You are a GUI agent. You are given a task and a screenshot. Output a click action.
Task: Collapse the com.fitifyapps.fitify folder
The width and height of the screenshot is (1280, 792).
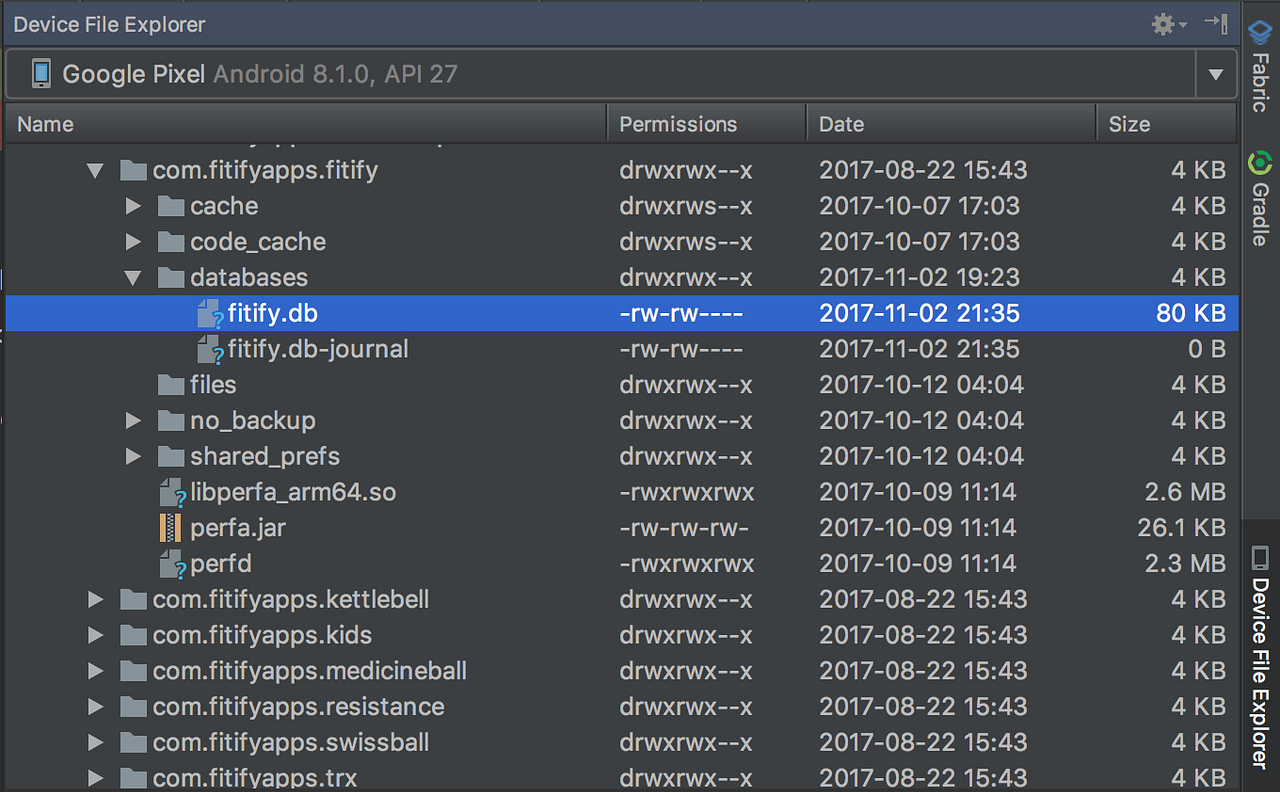95,171
